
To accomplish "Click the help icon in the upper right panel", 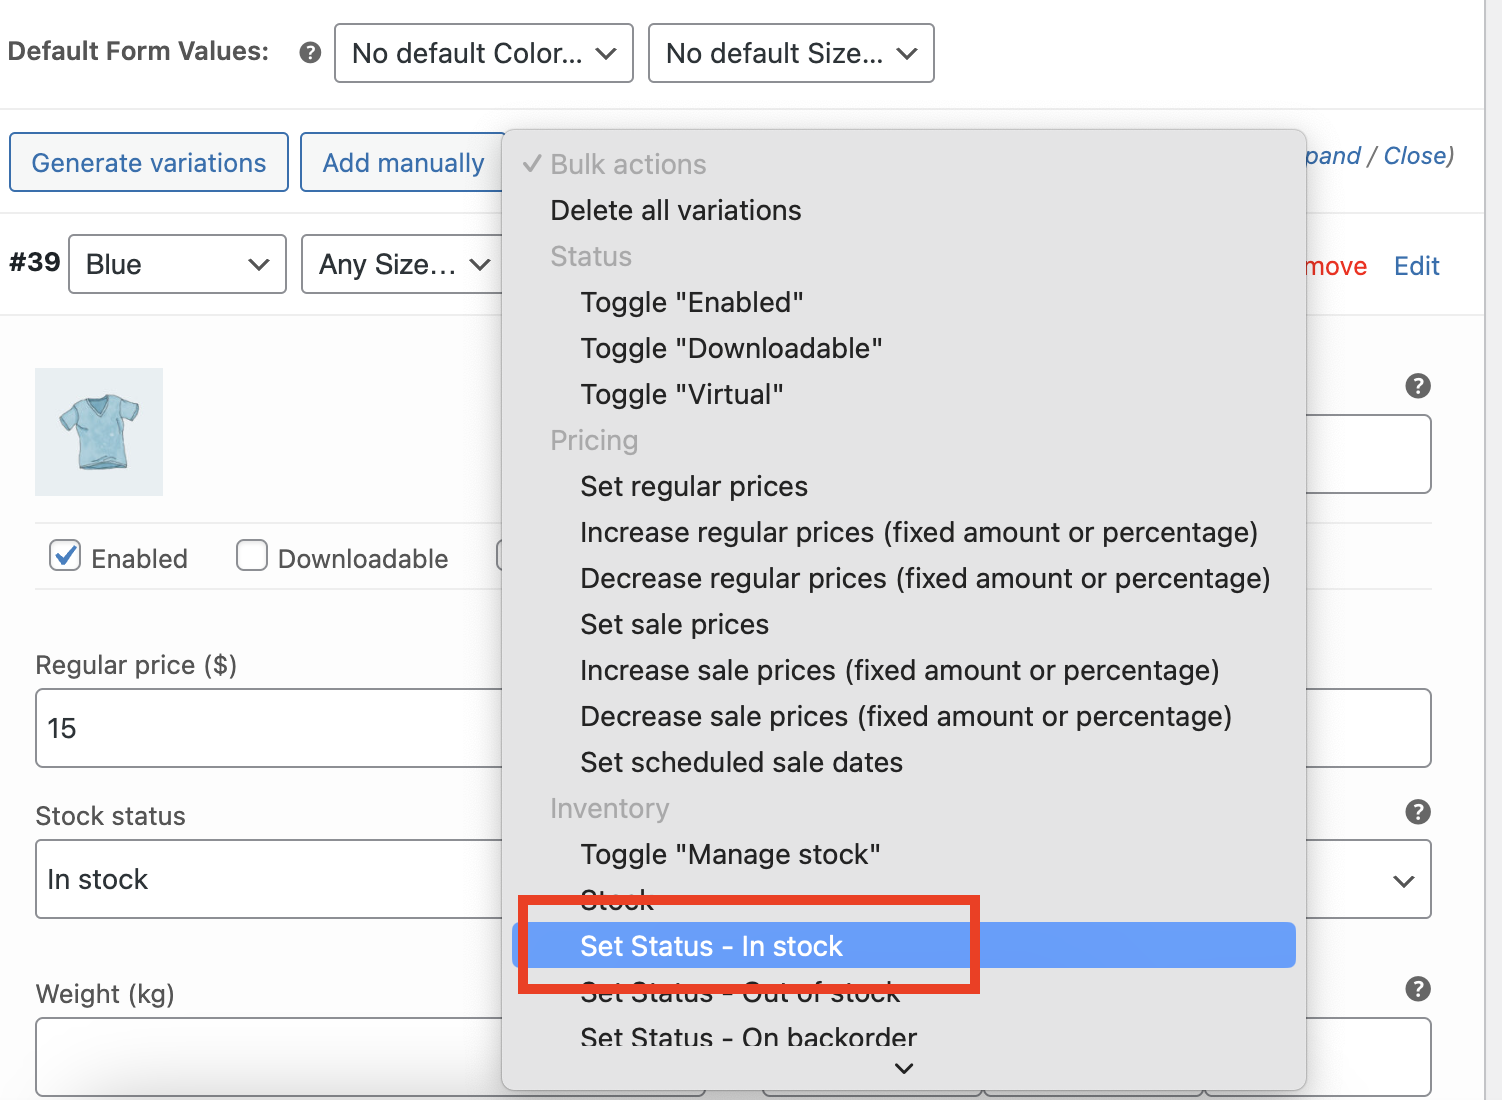I will pyautogui.click(x=1417, y=386).
